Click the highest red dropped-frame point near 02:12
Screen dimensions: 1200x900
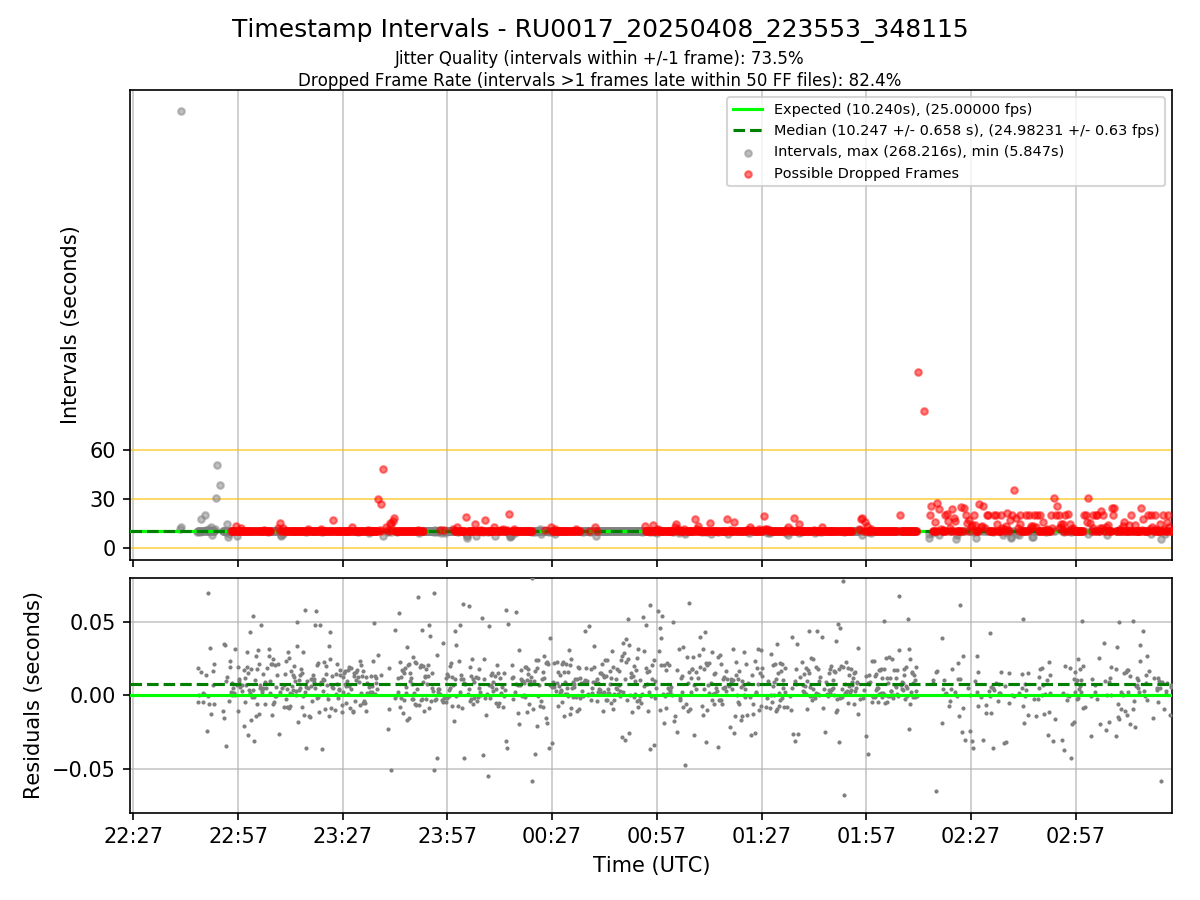coord(918,372)
